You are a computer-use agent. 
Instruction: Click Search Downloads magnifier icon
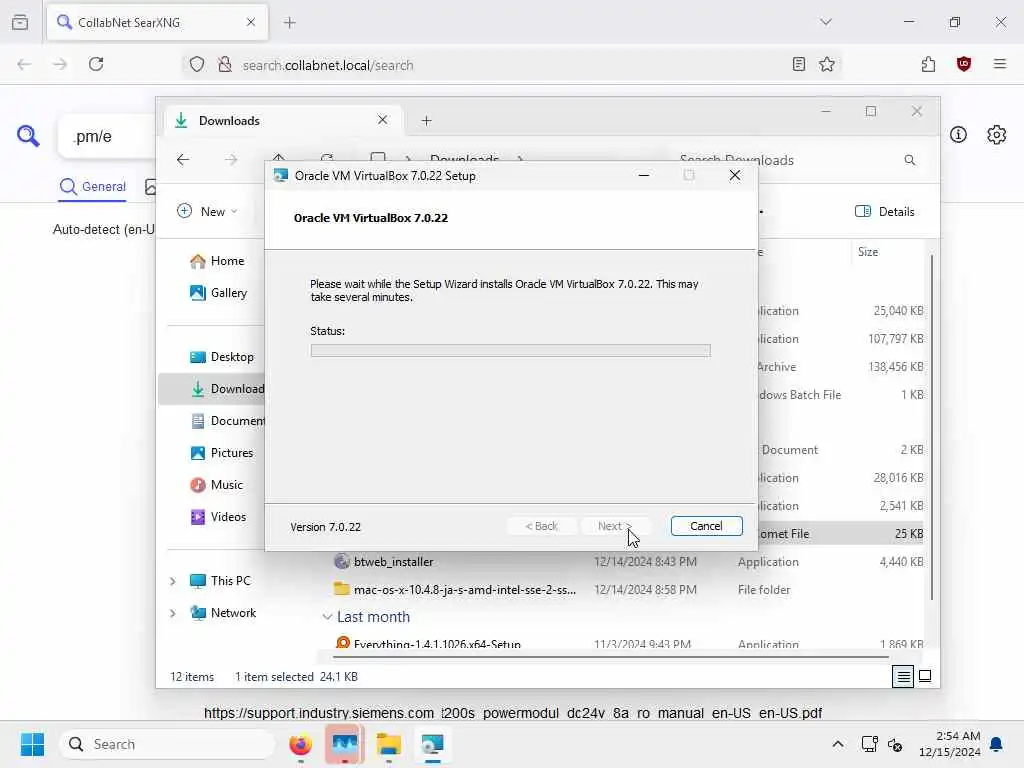[x=910, y=160]
